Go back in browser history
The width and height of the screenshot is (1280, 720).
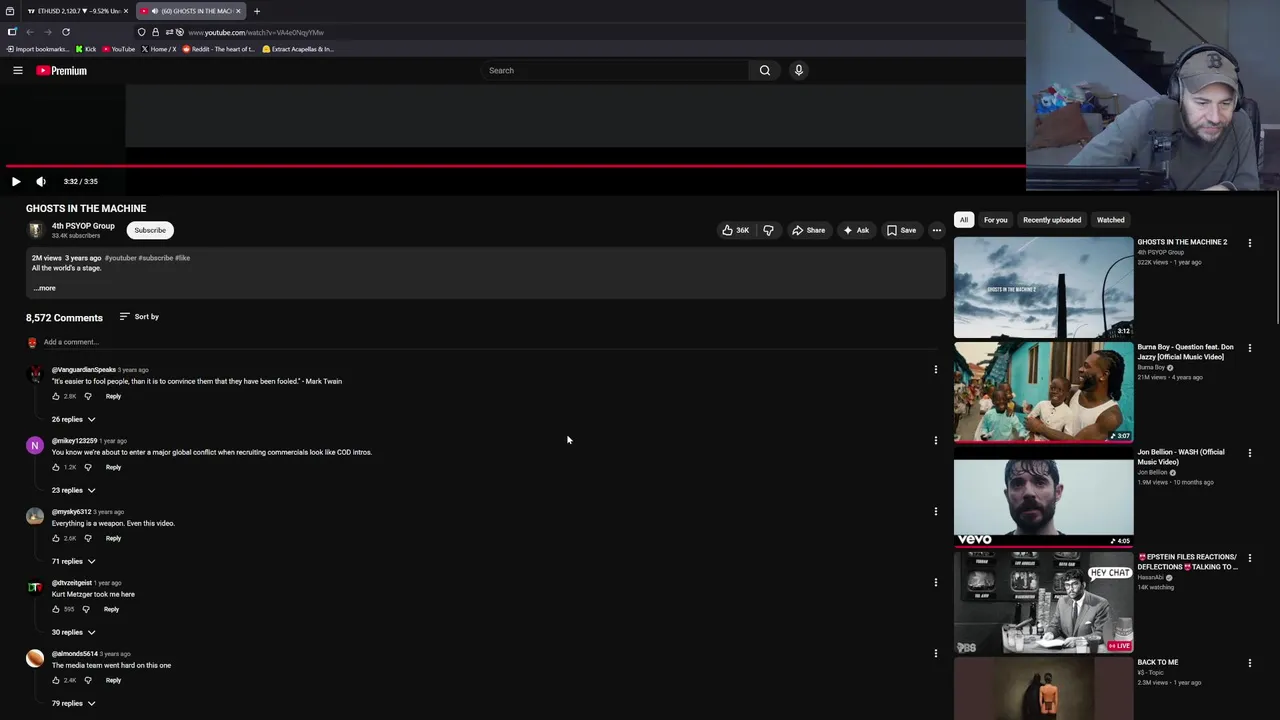click(30, 32)
